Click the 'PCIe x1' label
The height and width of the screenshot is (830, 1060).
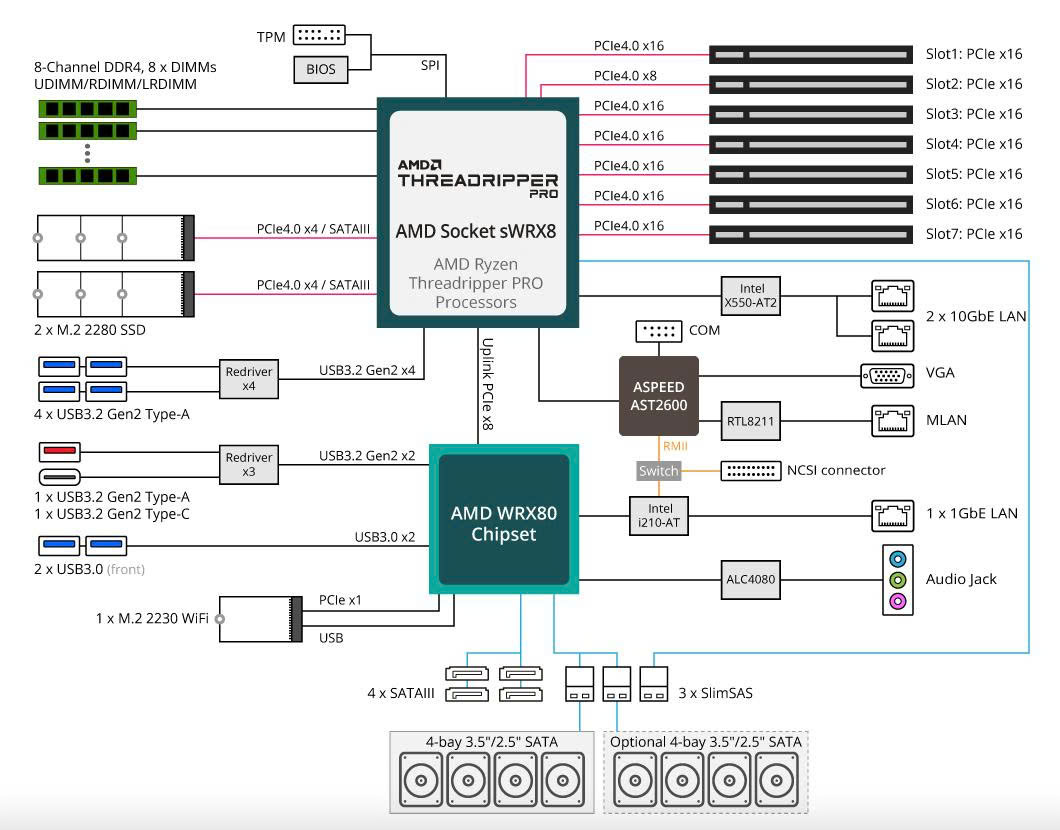[340, 600]
